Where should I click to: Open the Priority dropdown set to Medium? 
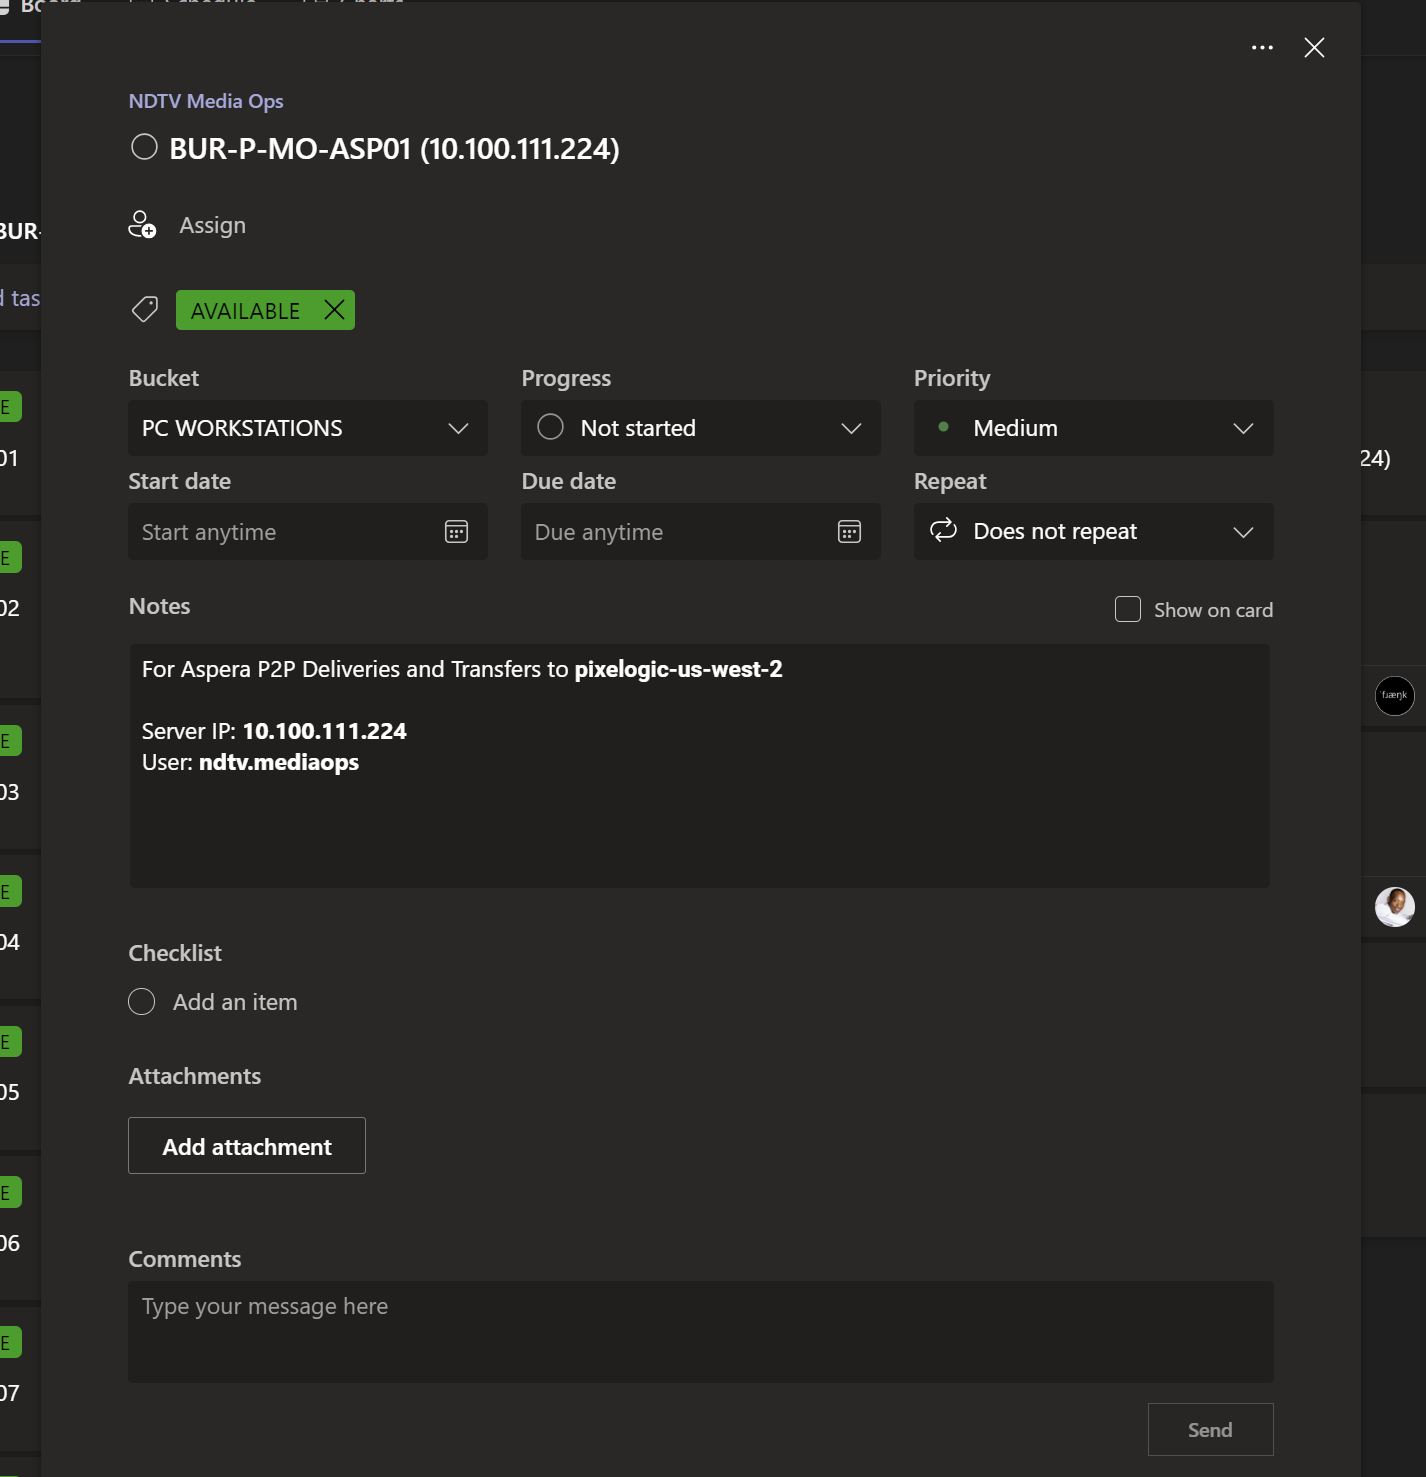[1094, 428]
